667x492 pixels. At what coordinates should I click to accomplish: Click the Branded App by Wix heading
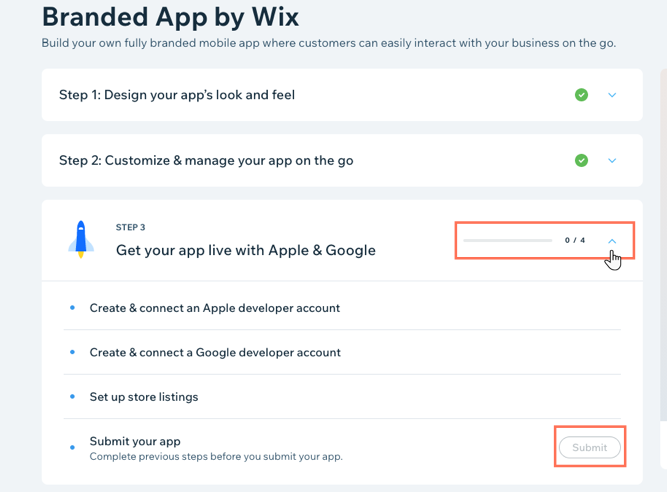[170, 17]
